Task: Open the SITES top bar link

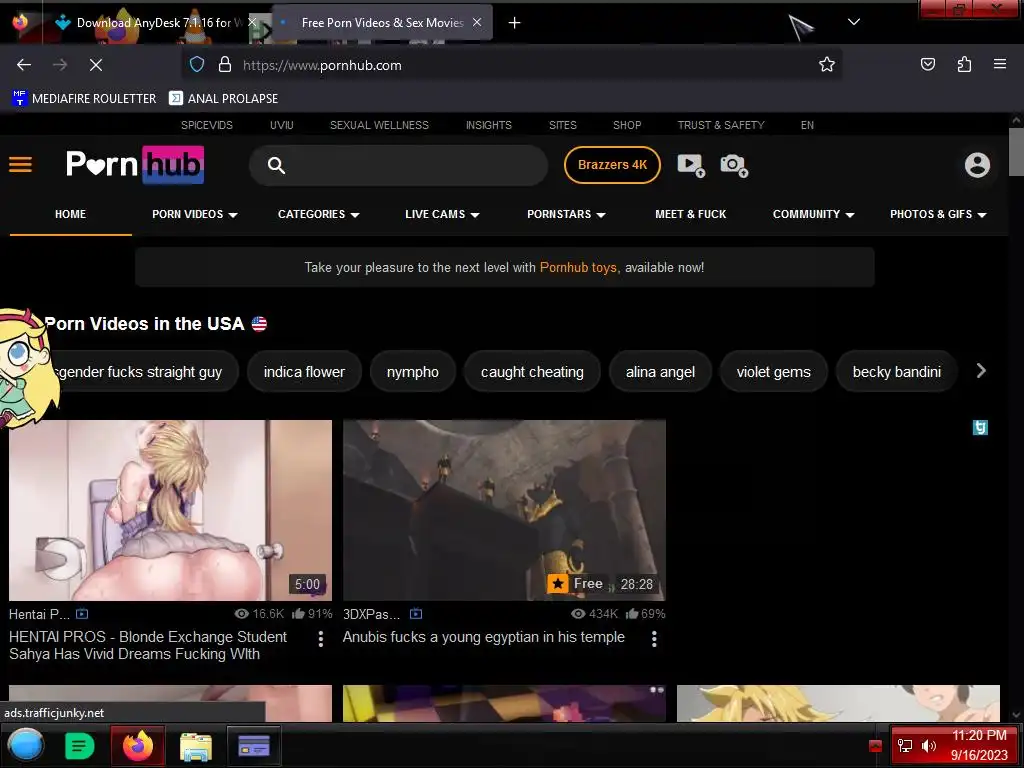Action: (x=562, y=125)
